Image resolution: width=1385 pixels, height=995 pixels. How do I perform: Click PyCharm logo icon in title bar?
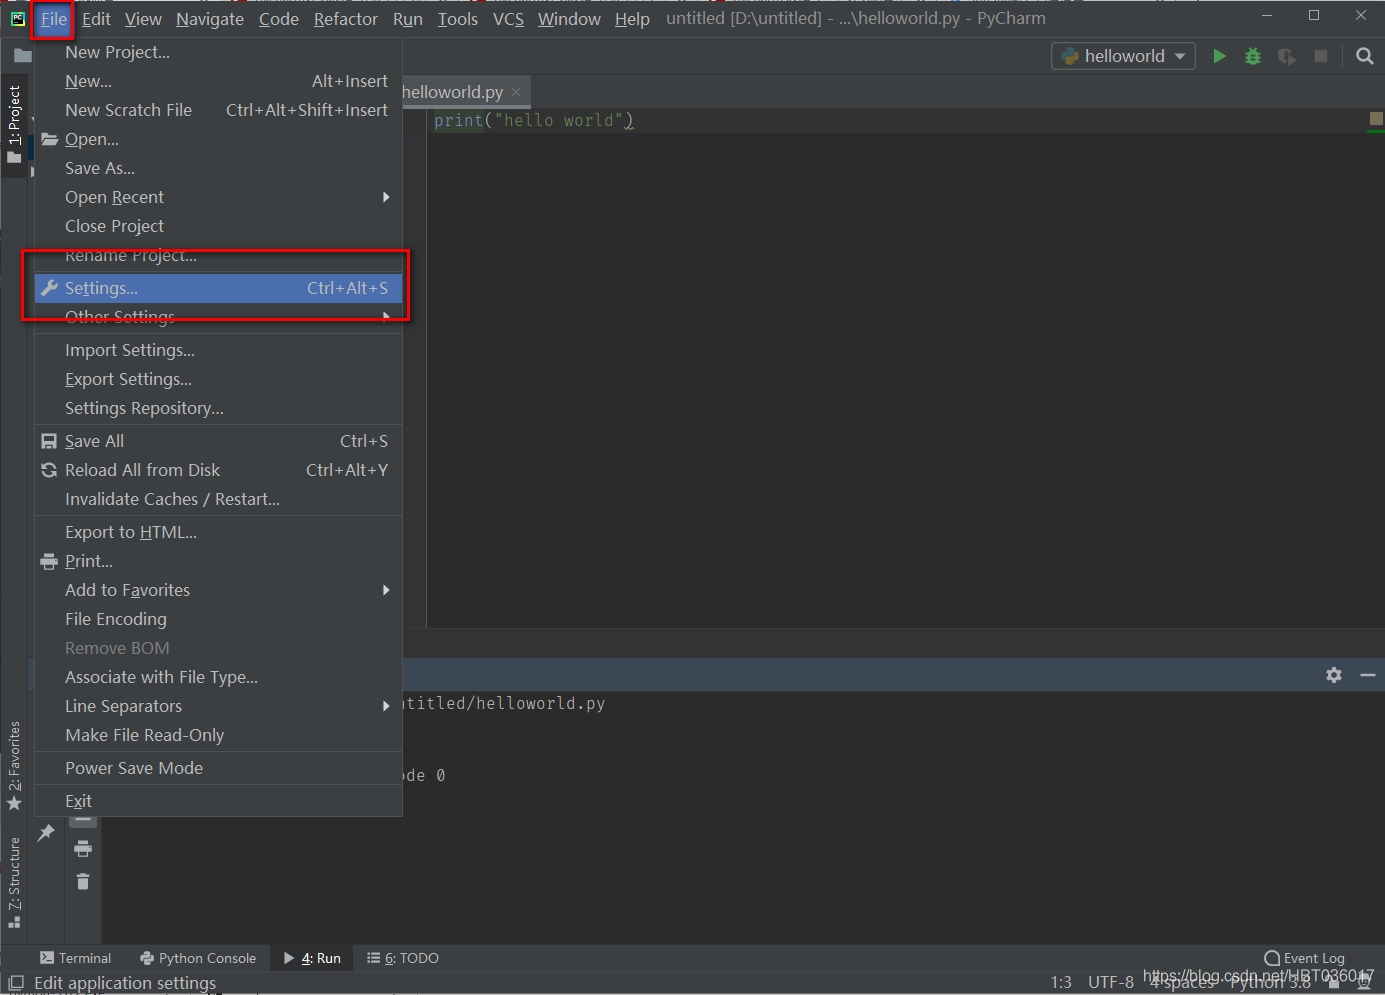pos(17,18)
